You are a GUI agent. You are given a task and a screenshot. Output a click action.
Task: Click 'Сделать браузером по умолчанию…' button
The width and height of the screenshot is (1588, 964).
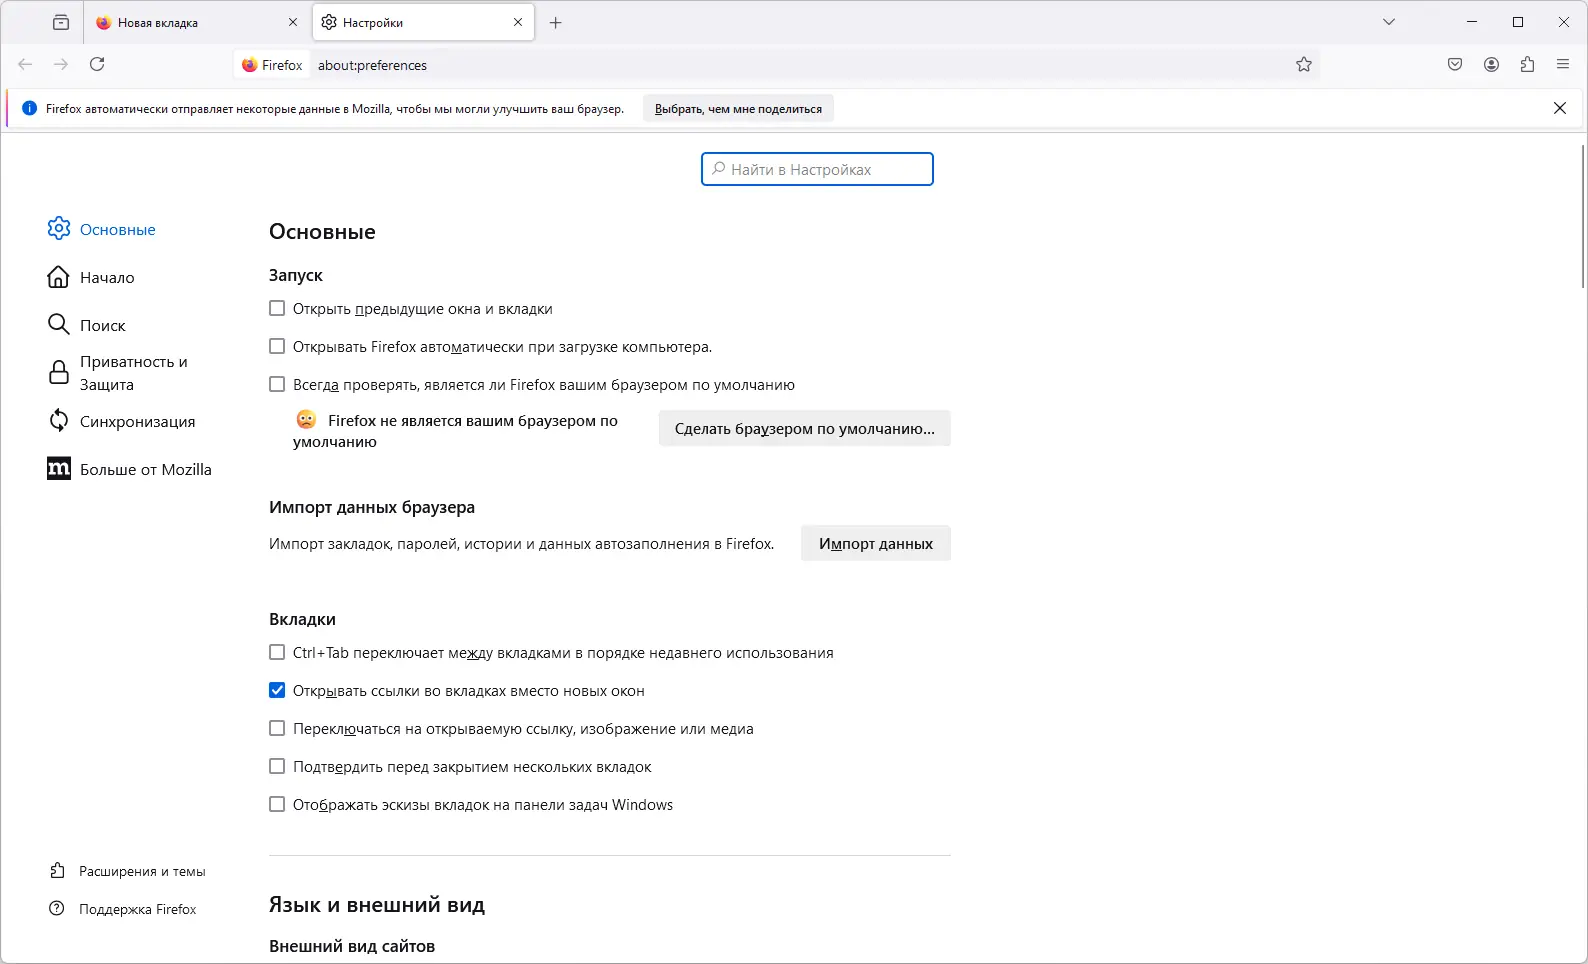click(804, 429)
